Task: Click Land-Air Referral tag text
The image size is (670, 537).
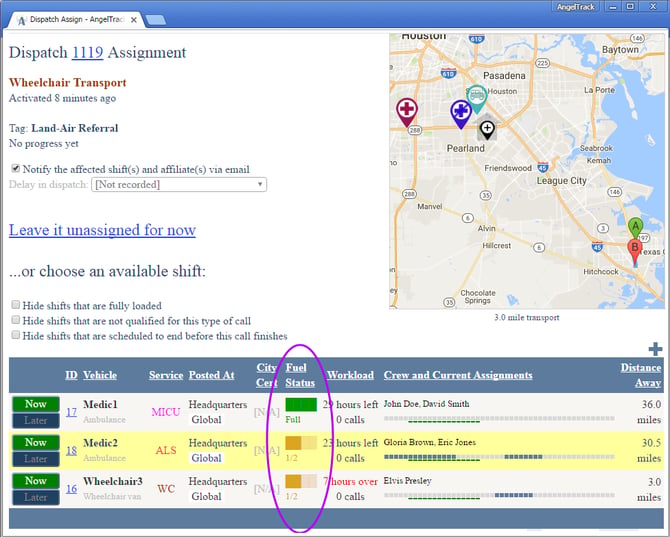Action: point(75,128)
